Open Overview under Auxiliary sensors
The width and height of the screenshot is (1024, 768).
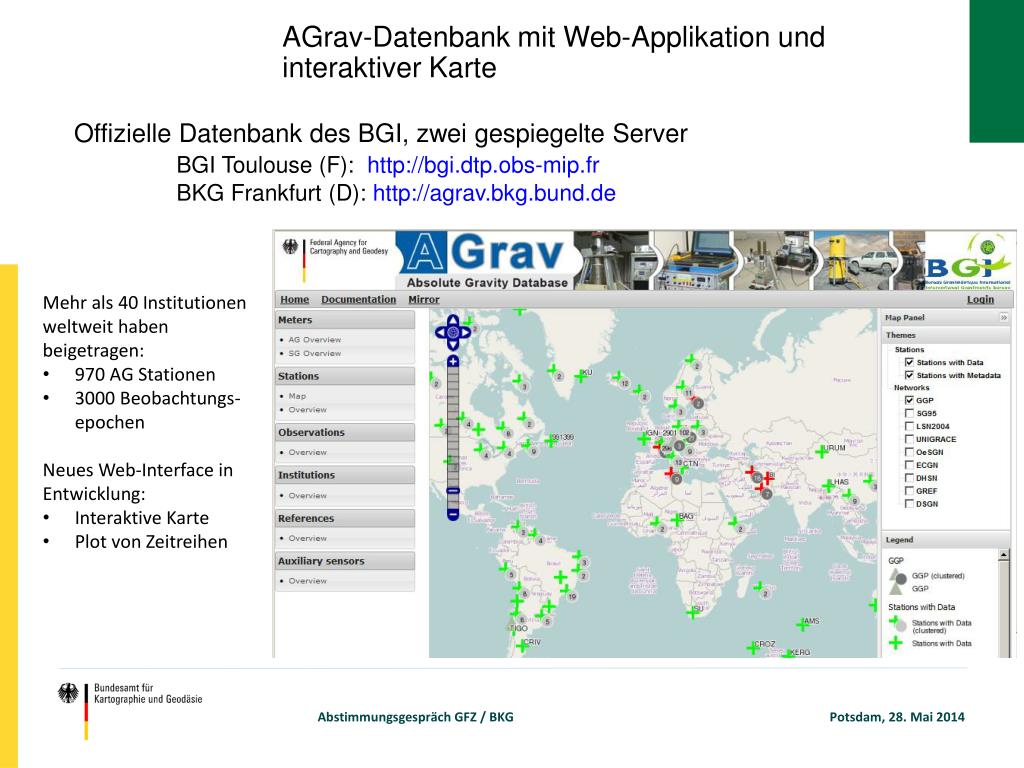(308, 581)
